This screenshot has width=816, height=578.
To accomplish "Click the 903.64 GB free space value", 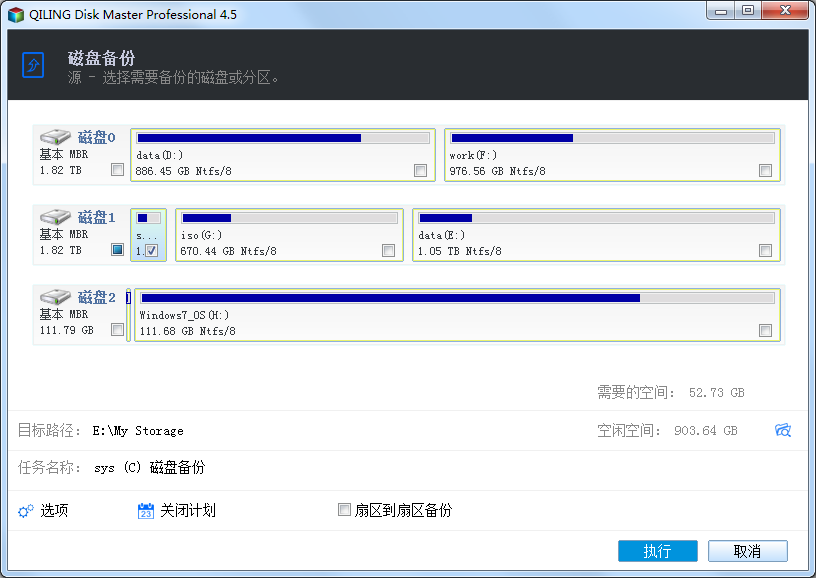I will 706,431.
